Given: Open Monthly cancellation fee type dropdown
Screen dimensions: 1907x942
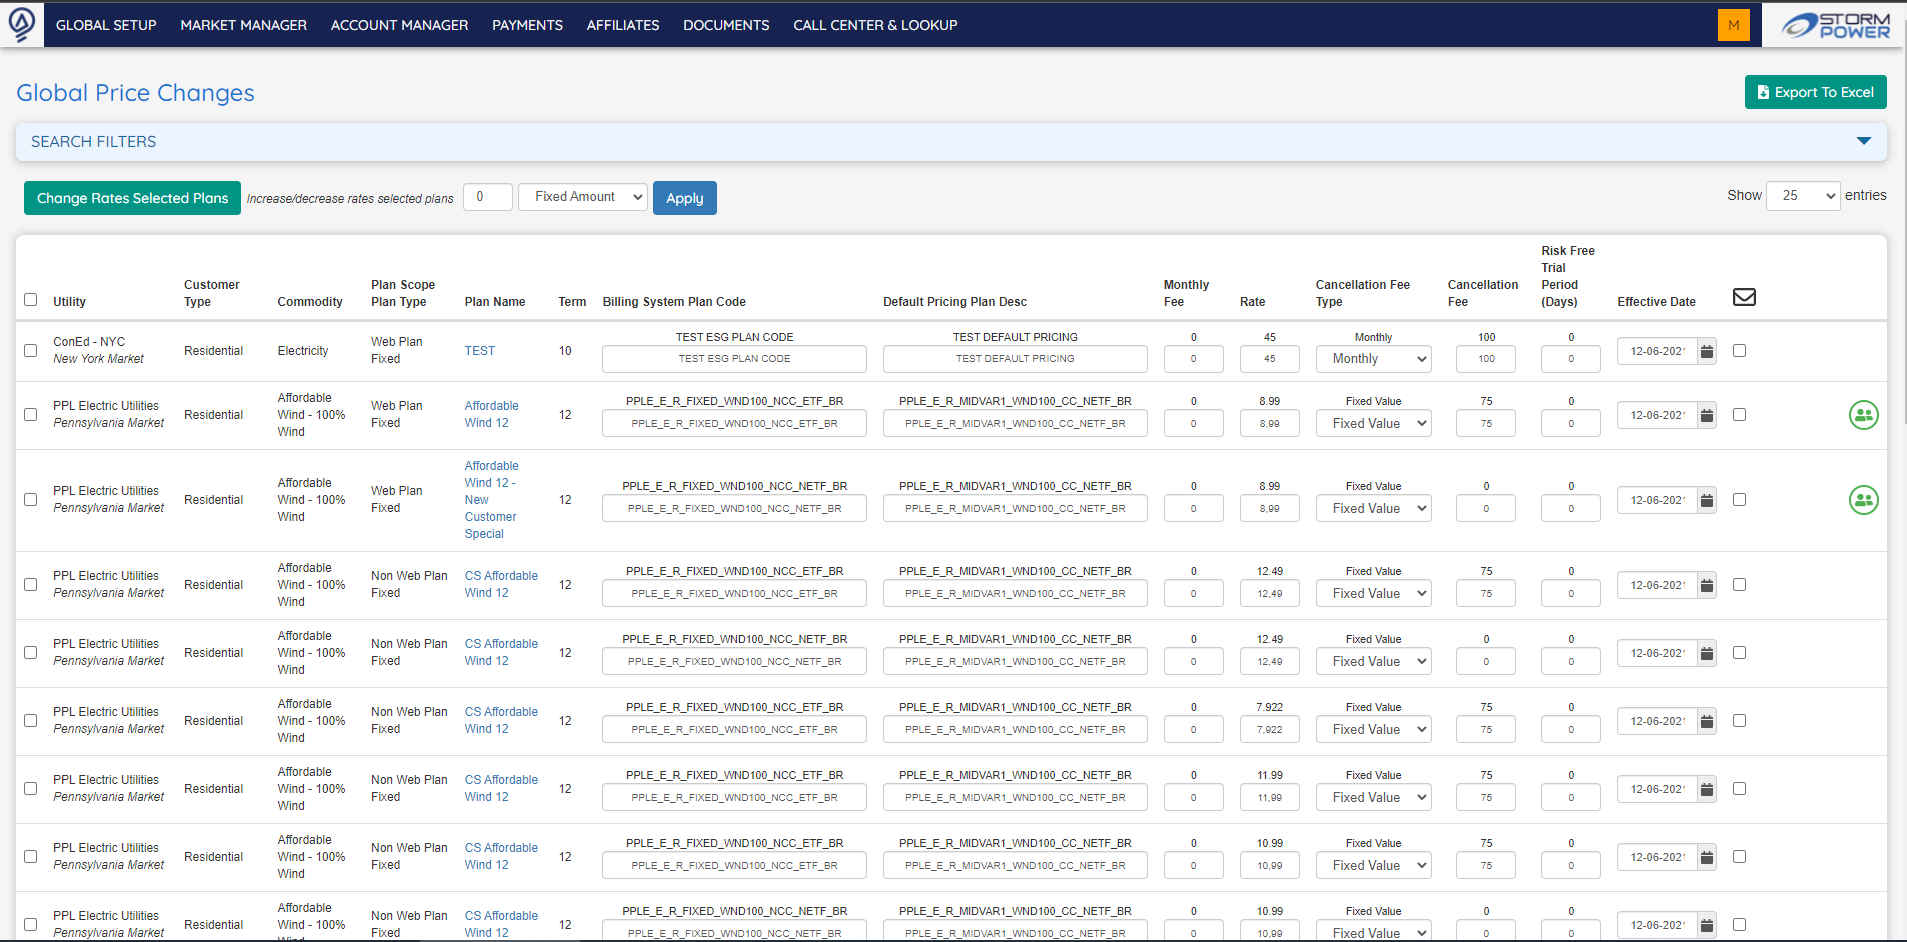Looking at the screenshot, I should pyautogui.click(x=1373, y=359).
